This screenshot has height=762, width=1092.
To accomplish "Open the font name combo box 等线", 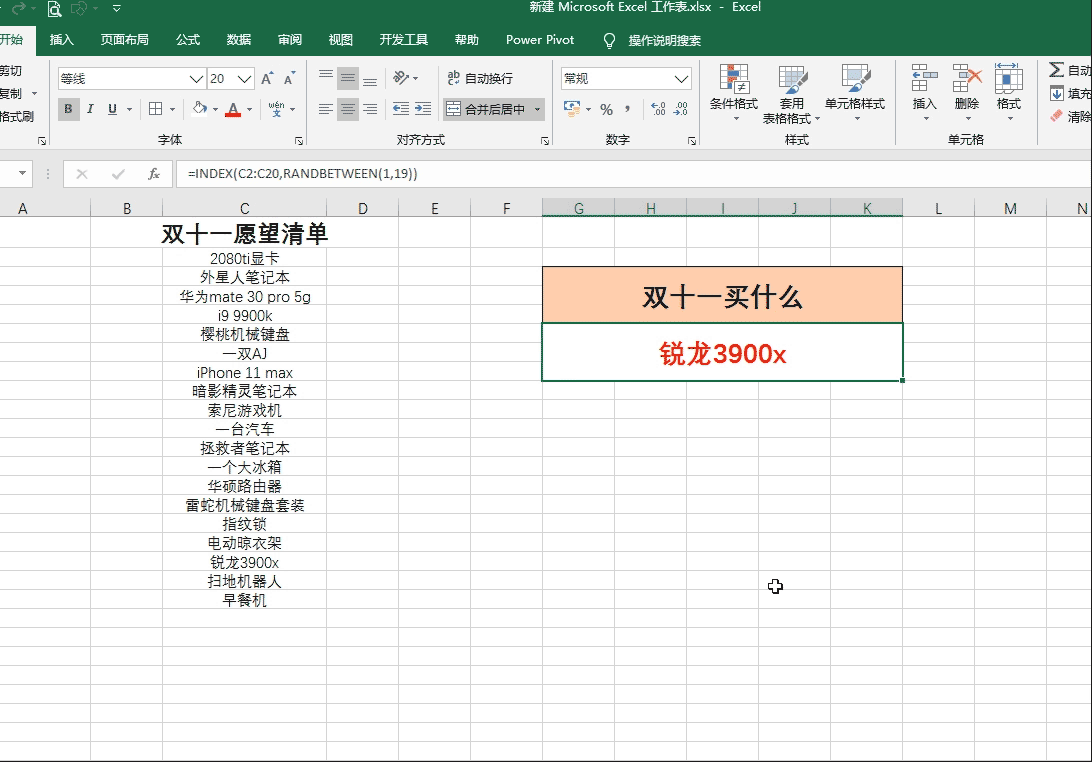I will [x=131, y=79].
